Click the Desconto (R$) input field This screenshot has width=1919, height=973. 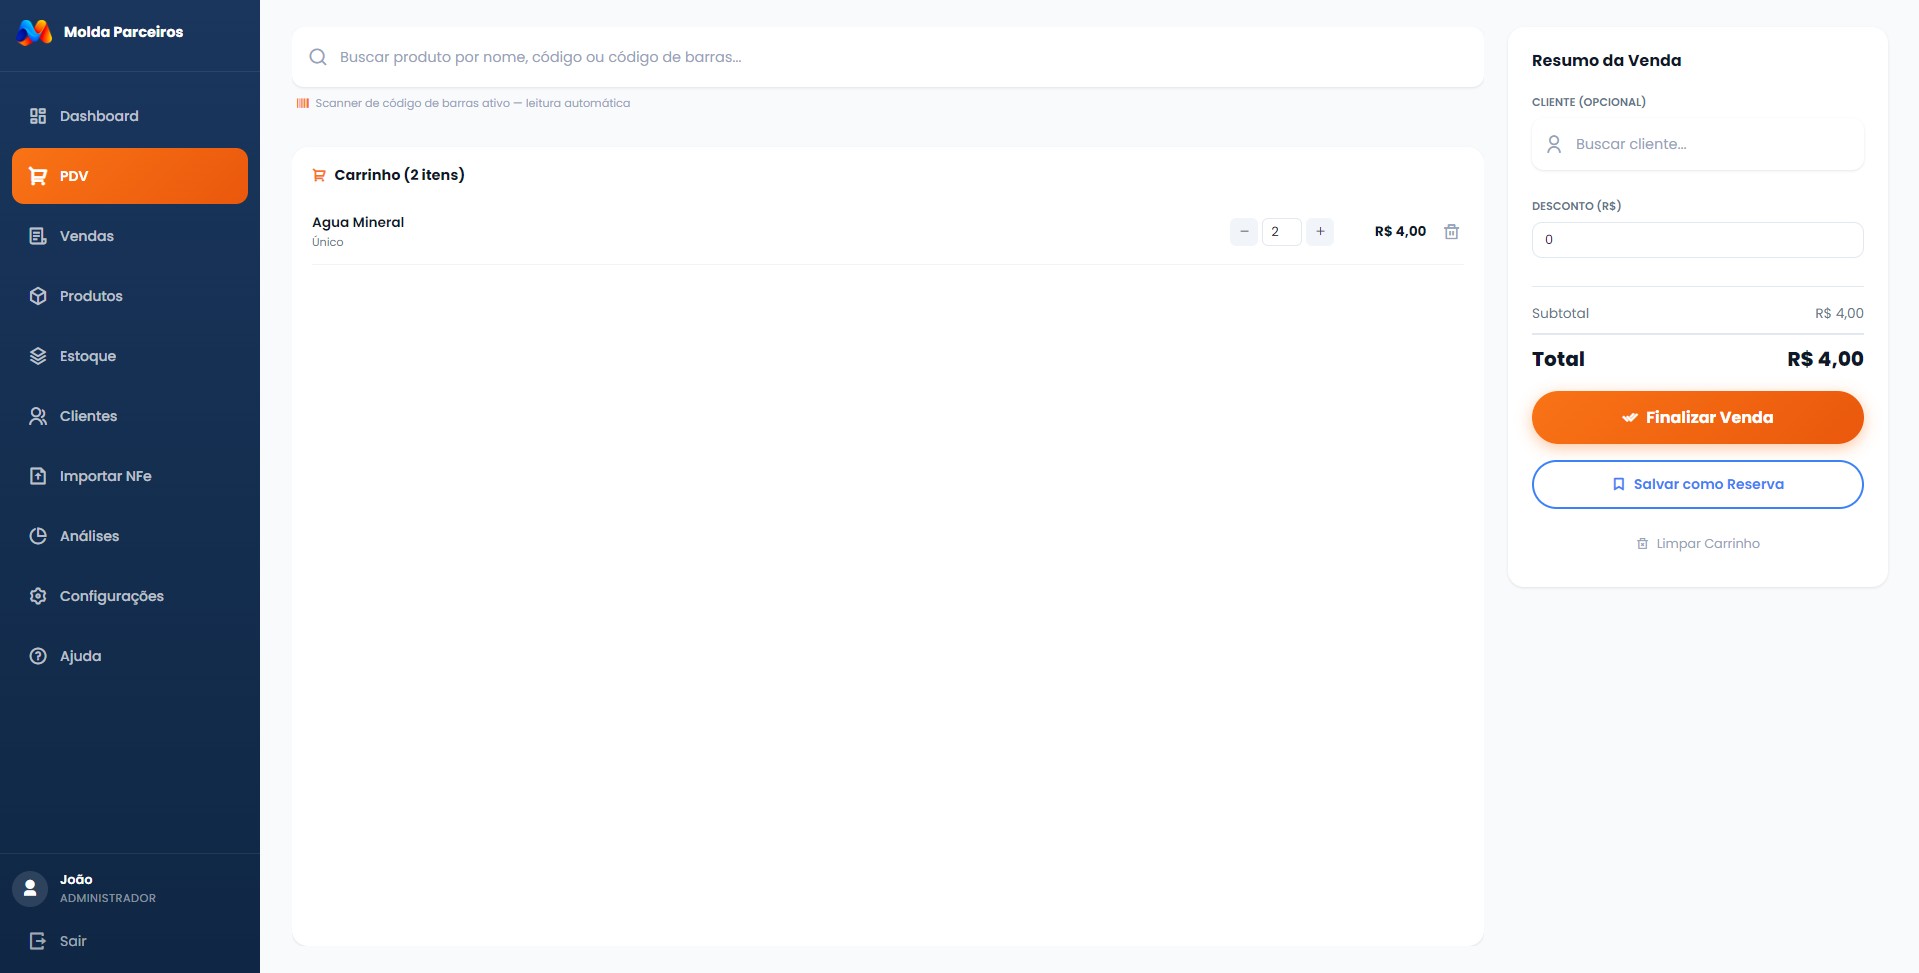coord(1697,240)
